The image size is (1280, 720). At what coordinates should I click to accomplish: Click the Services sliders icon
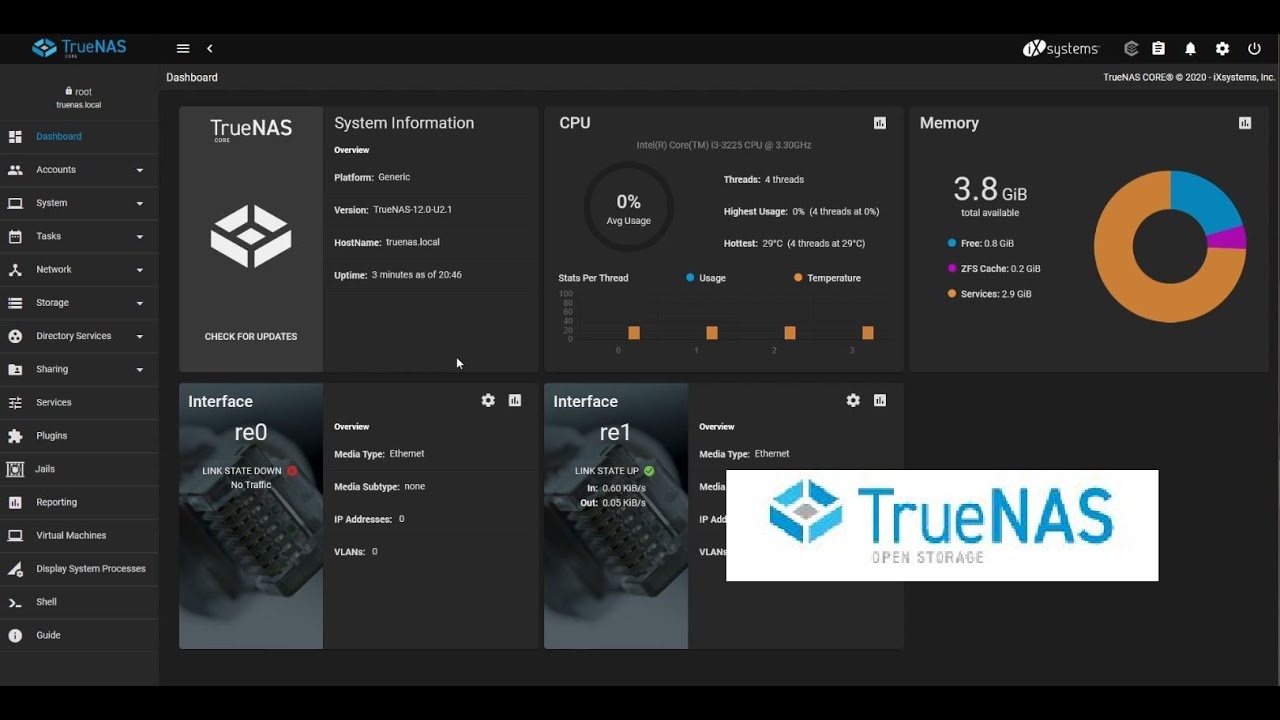15,403
